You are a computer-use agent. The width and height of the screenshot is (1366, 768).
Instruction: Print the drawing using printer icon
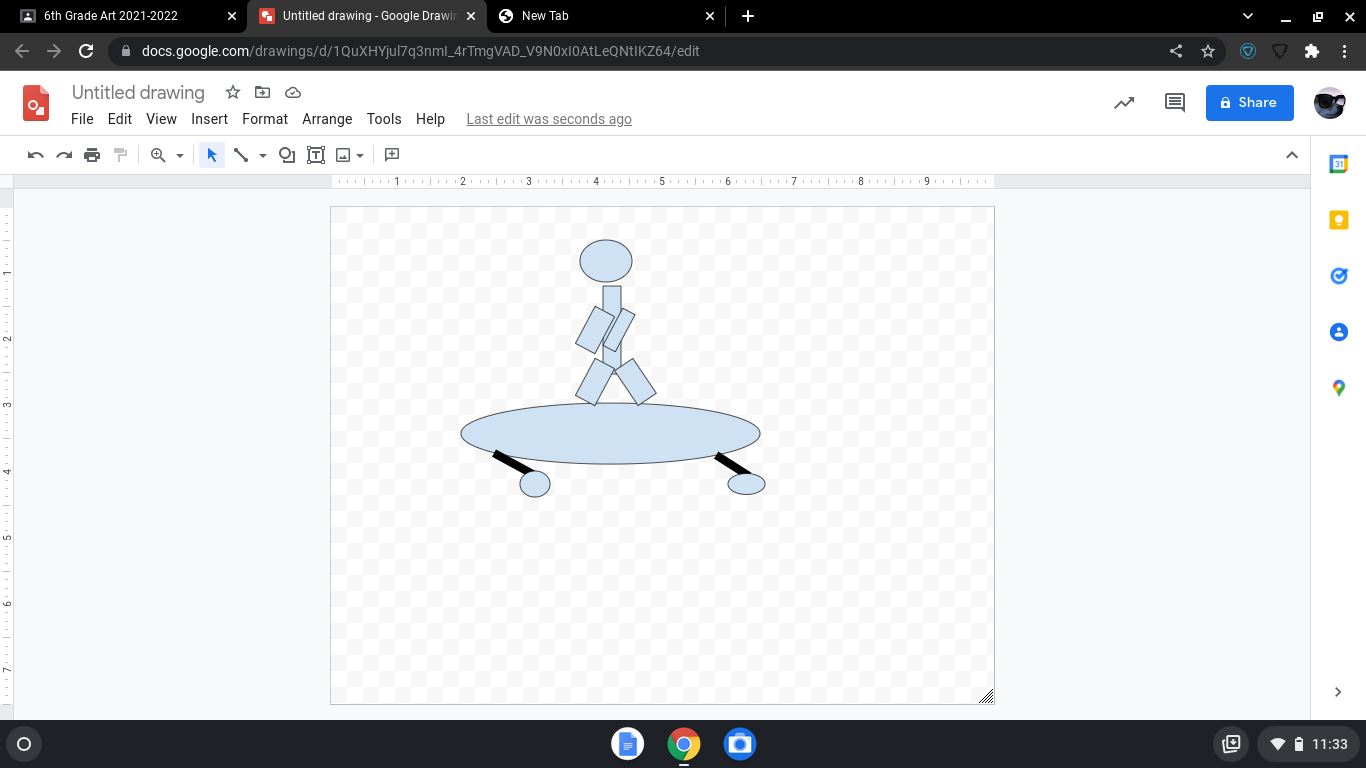(92, 155)
